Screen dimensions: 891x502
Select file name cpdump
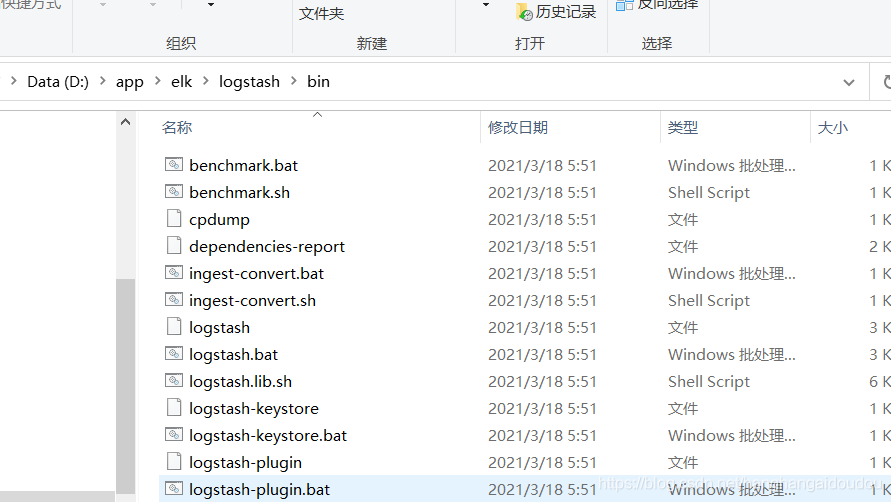pyautogui.click(x=219, y=219)
